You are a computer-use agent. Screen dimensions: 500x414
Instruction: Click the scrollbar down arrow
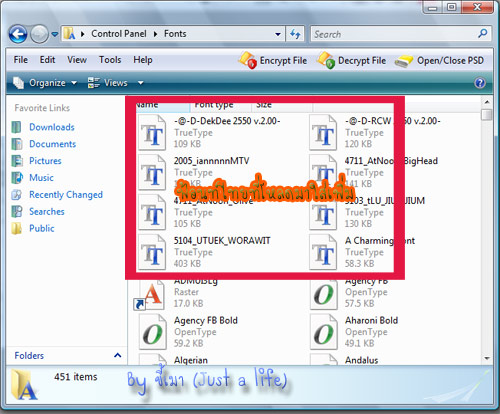pyautogui.click(x=487, y=359)
